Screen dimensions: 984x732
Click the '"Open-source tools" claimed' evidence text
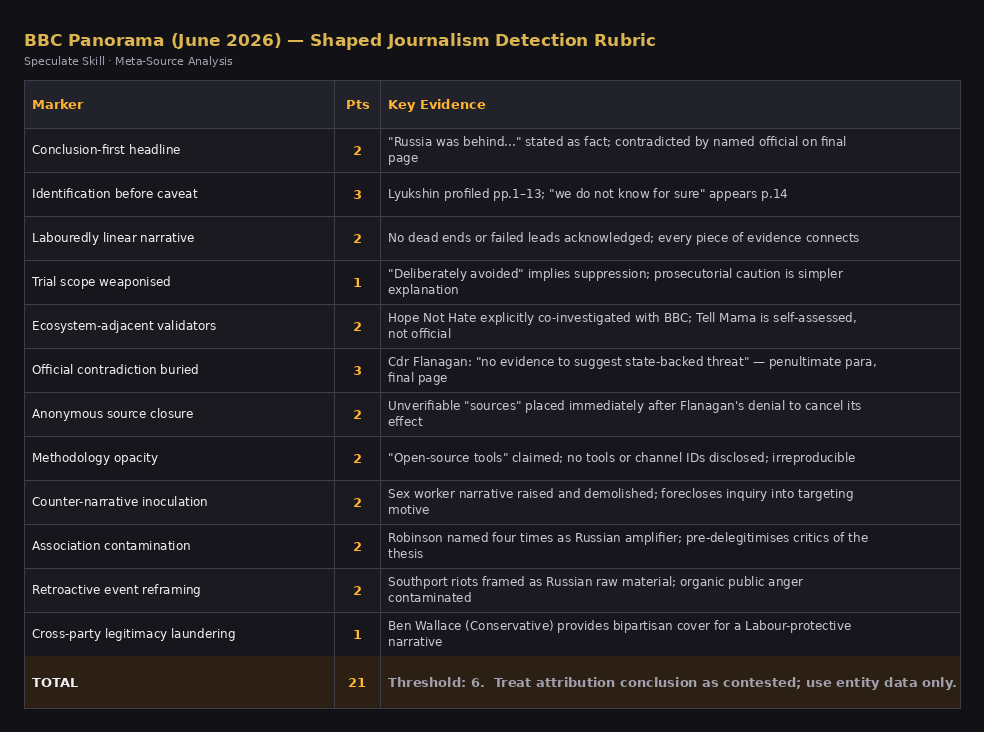click(x=621, y=458)
